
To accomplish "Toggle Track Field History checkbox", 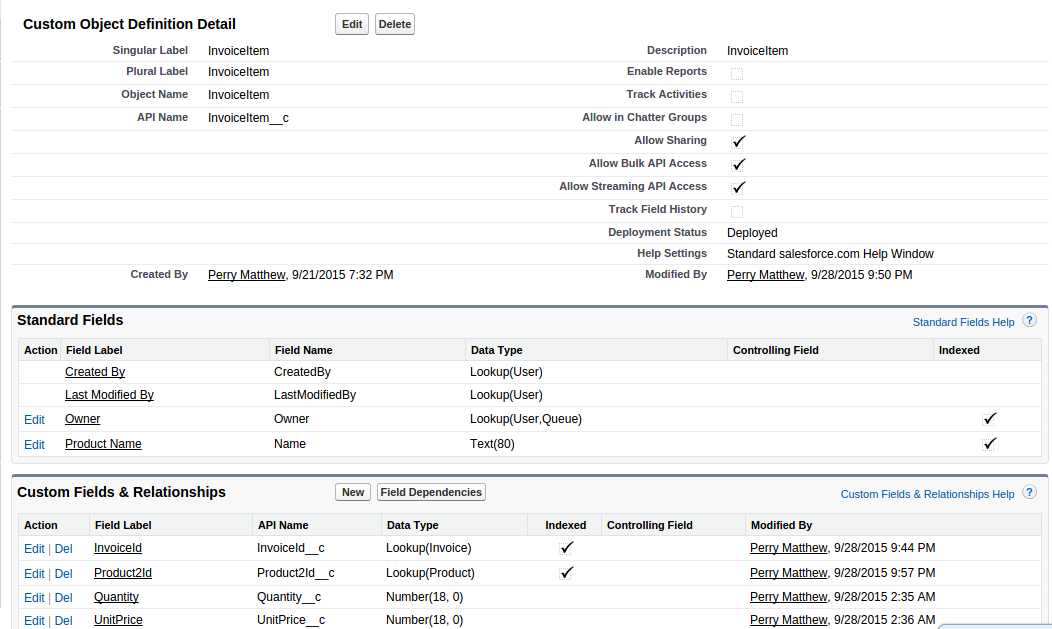I will point(737,212).
